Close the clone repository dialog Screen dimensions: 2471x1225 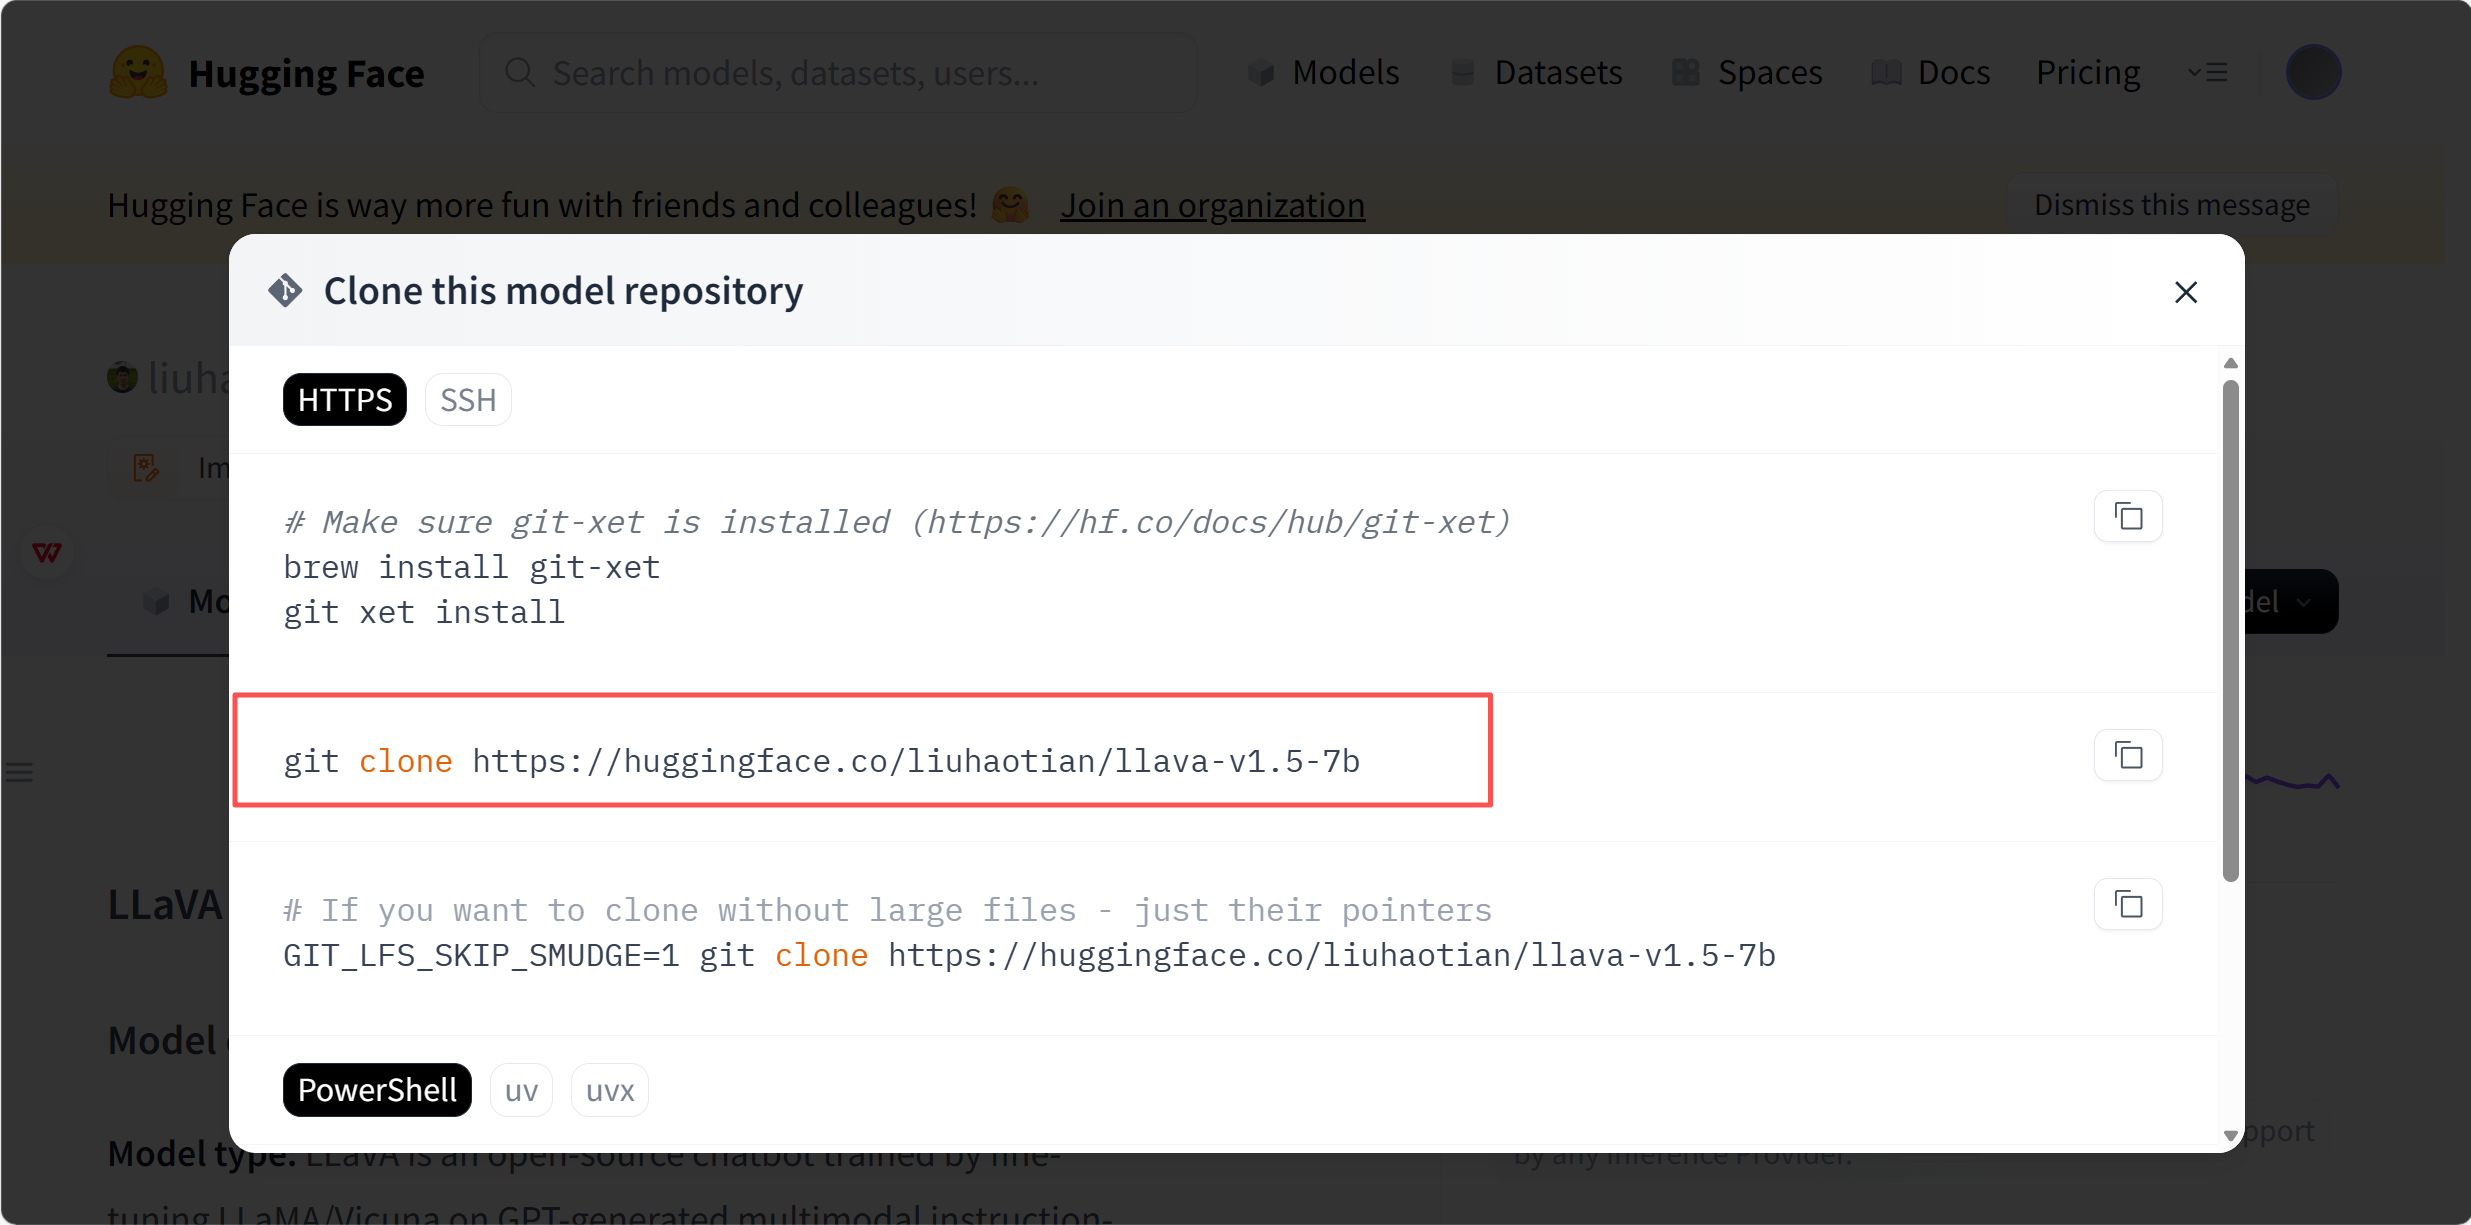[2185, 292]
